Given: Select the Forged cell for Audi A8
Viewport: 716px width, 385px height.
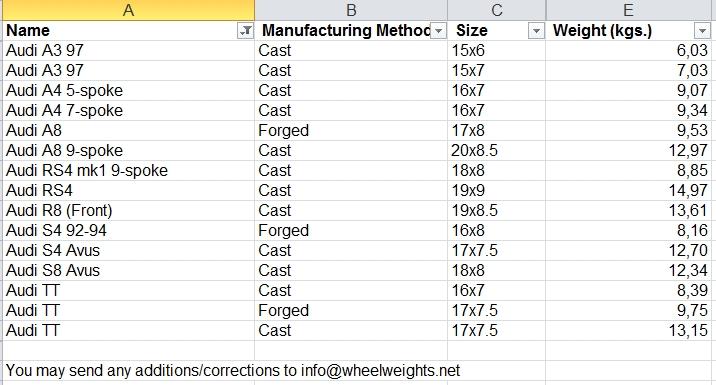Looking at the screenshot, I should pos(351,130).
